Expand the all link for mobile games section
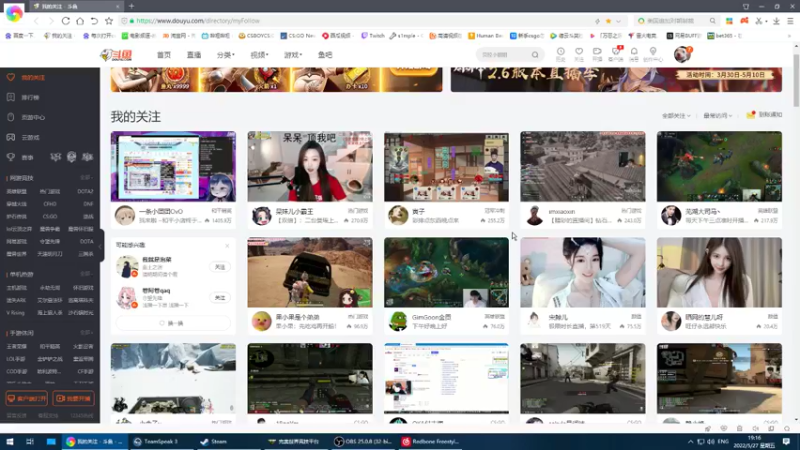The width and height of the screenshot is (800, 450). 86,333
